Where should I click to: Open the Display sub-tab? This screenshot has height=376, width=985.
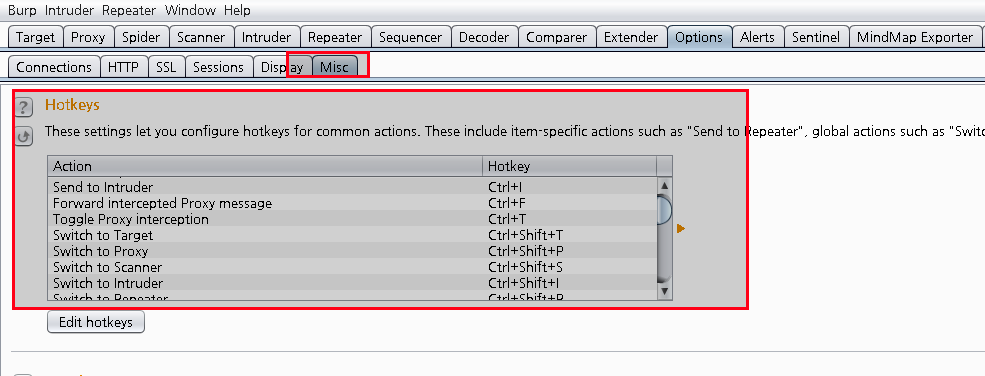pyautogui.click(x=283, y=67)
